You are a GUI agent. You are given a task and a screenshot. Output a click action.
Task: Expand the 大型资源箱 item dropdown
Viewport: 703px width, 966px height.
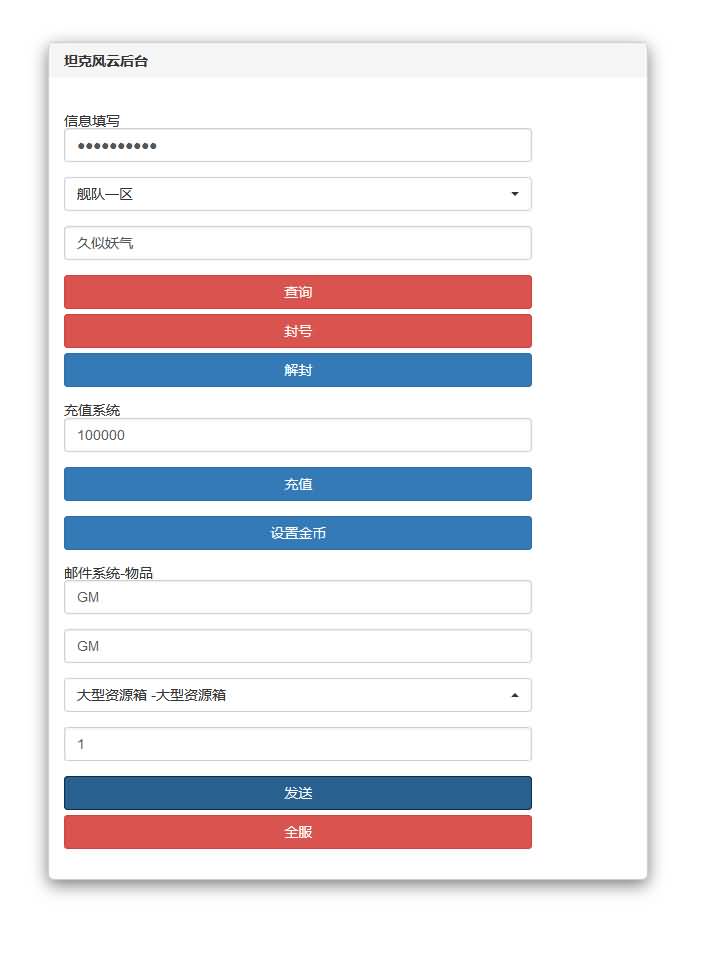297,694
